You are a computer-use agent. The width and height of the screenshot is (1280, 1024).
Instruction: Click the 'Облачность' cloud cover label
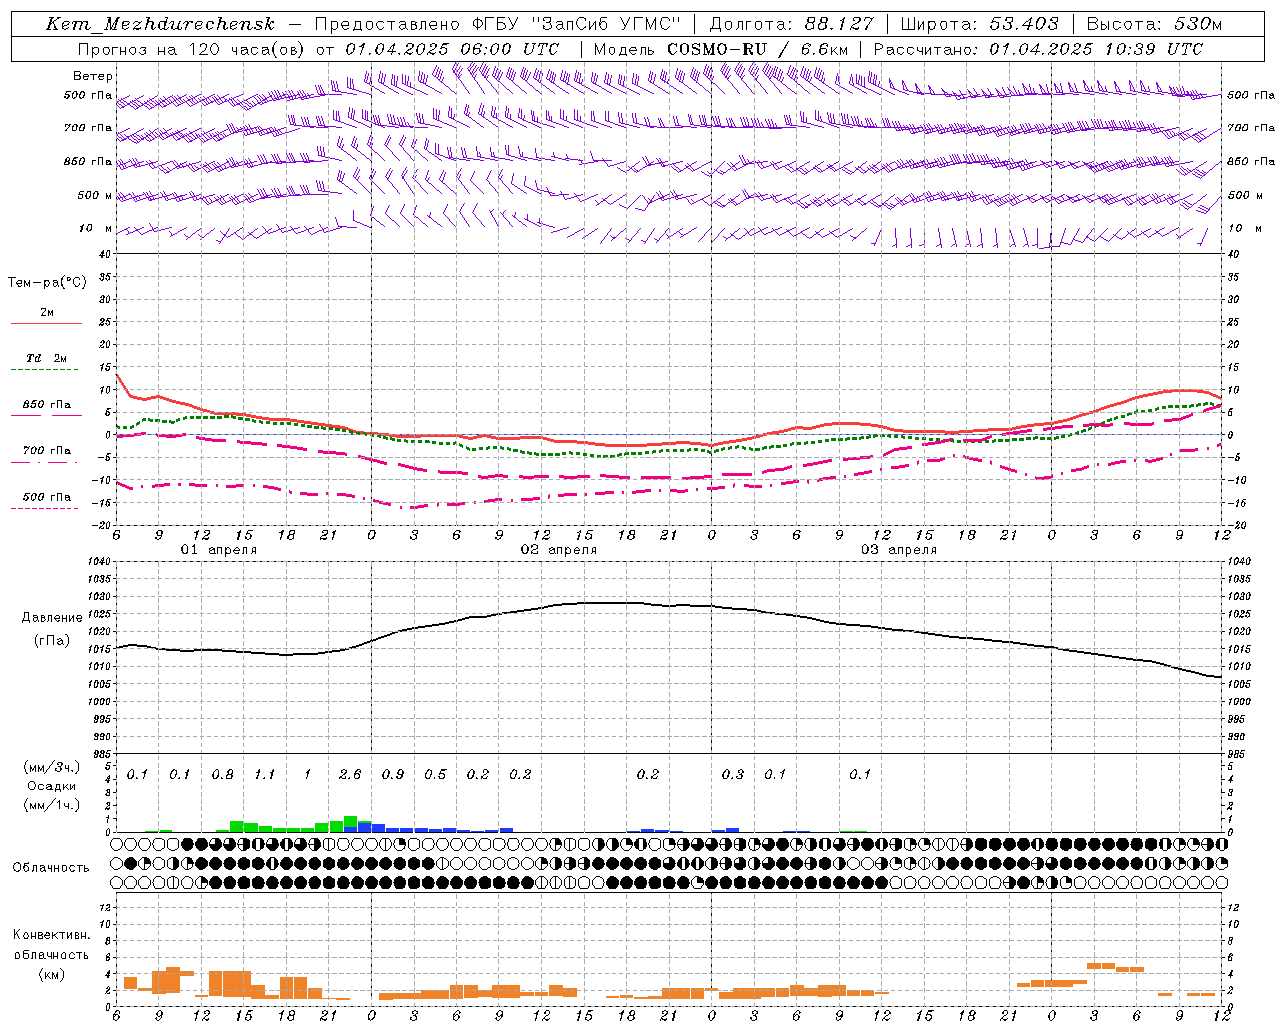(x=51, y=868)
